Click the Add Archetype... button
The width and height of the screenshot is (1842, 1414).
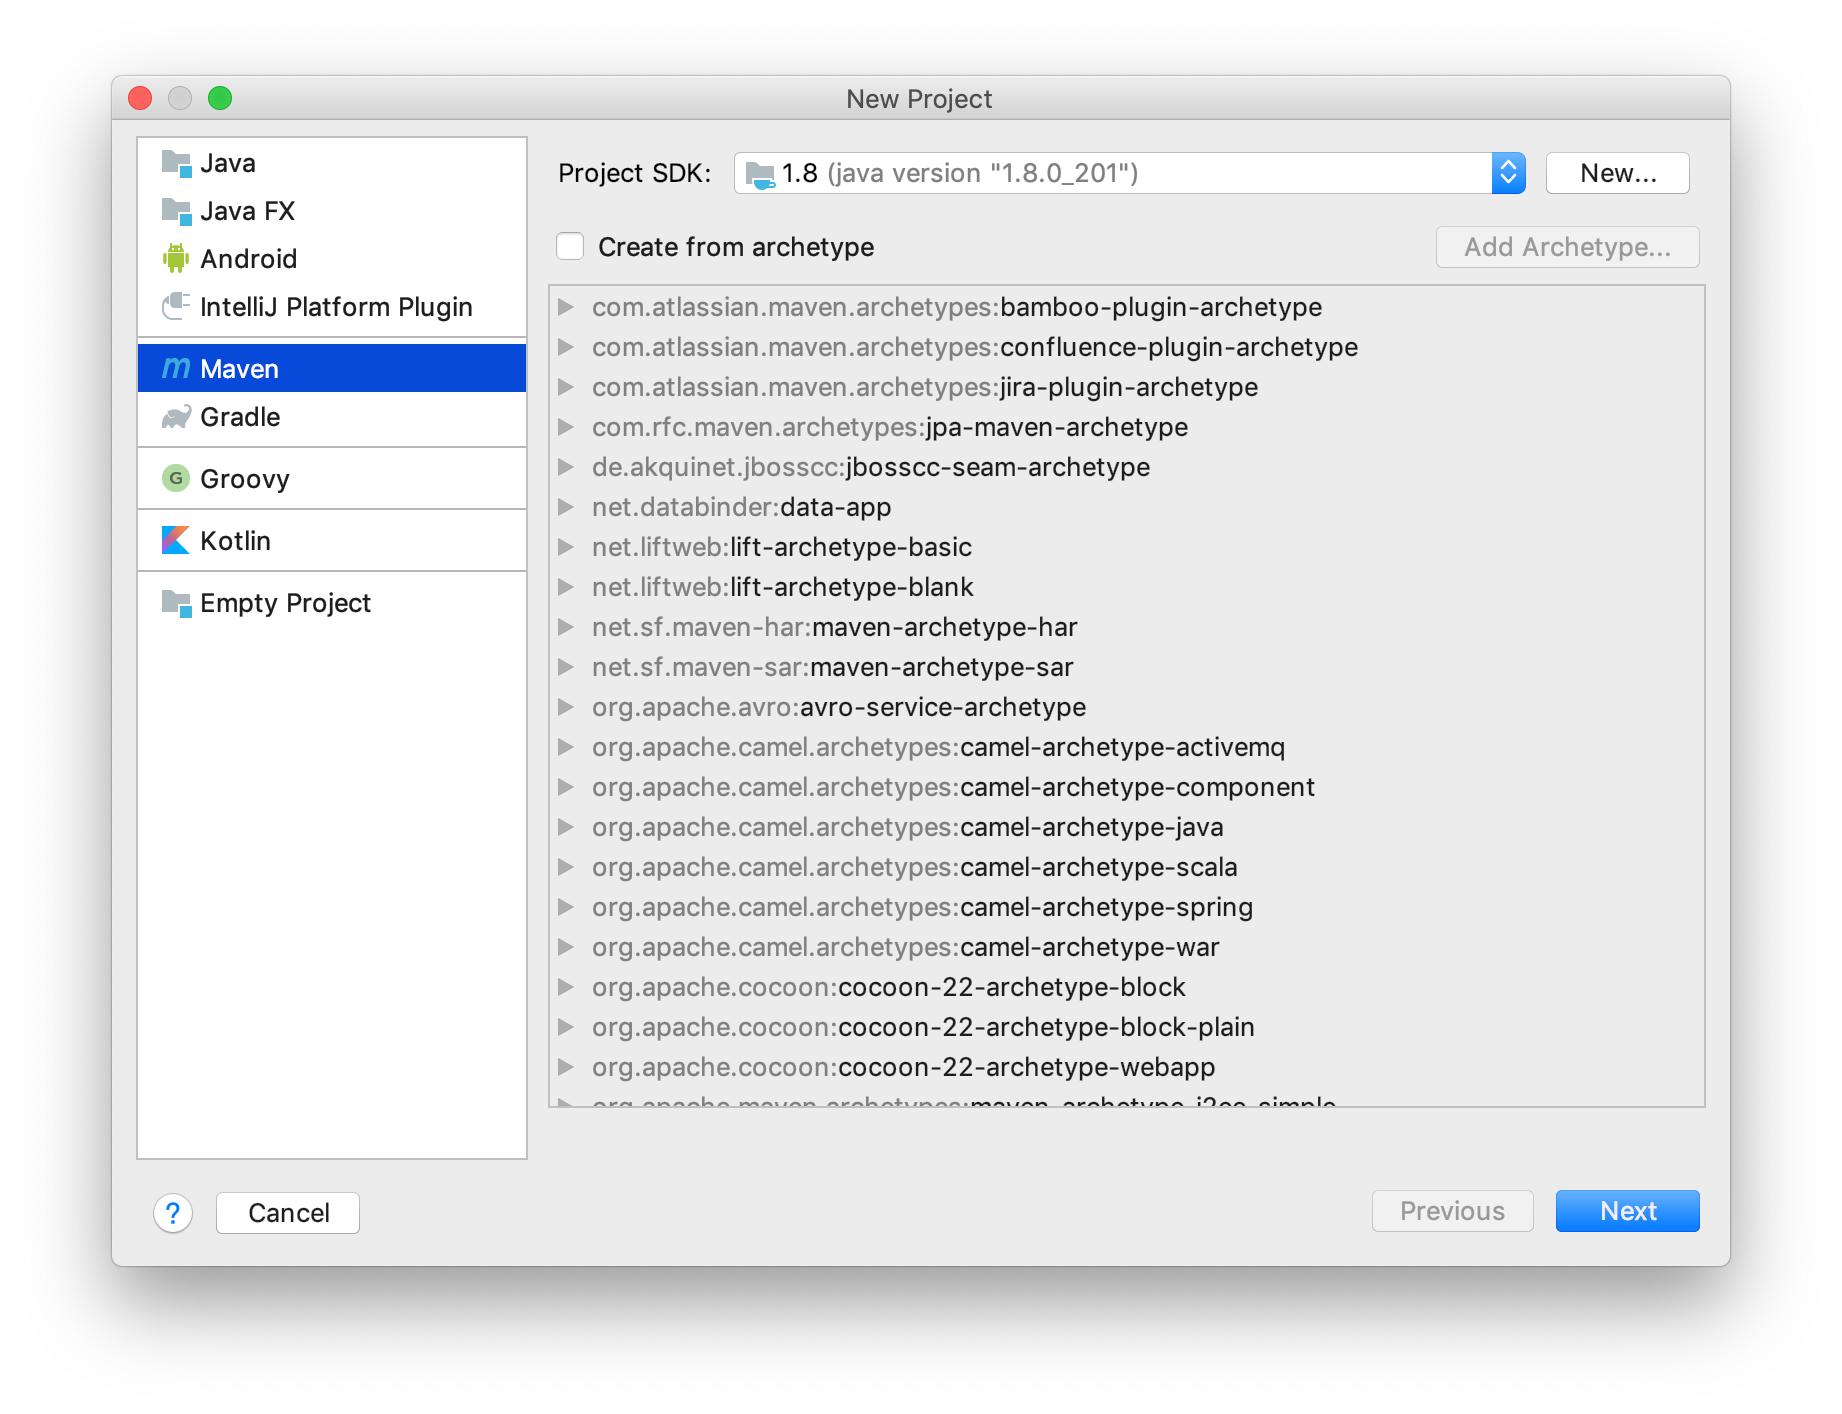tap(1567, 247)
